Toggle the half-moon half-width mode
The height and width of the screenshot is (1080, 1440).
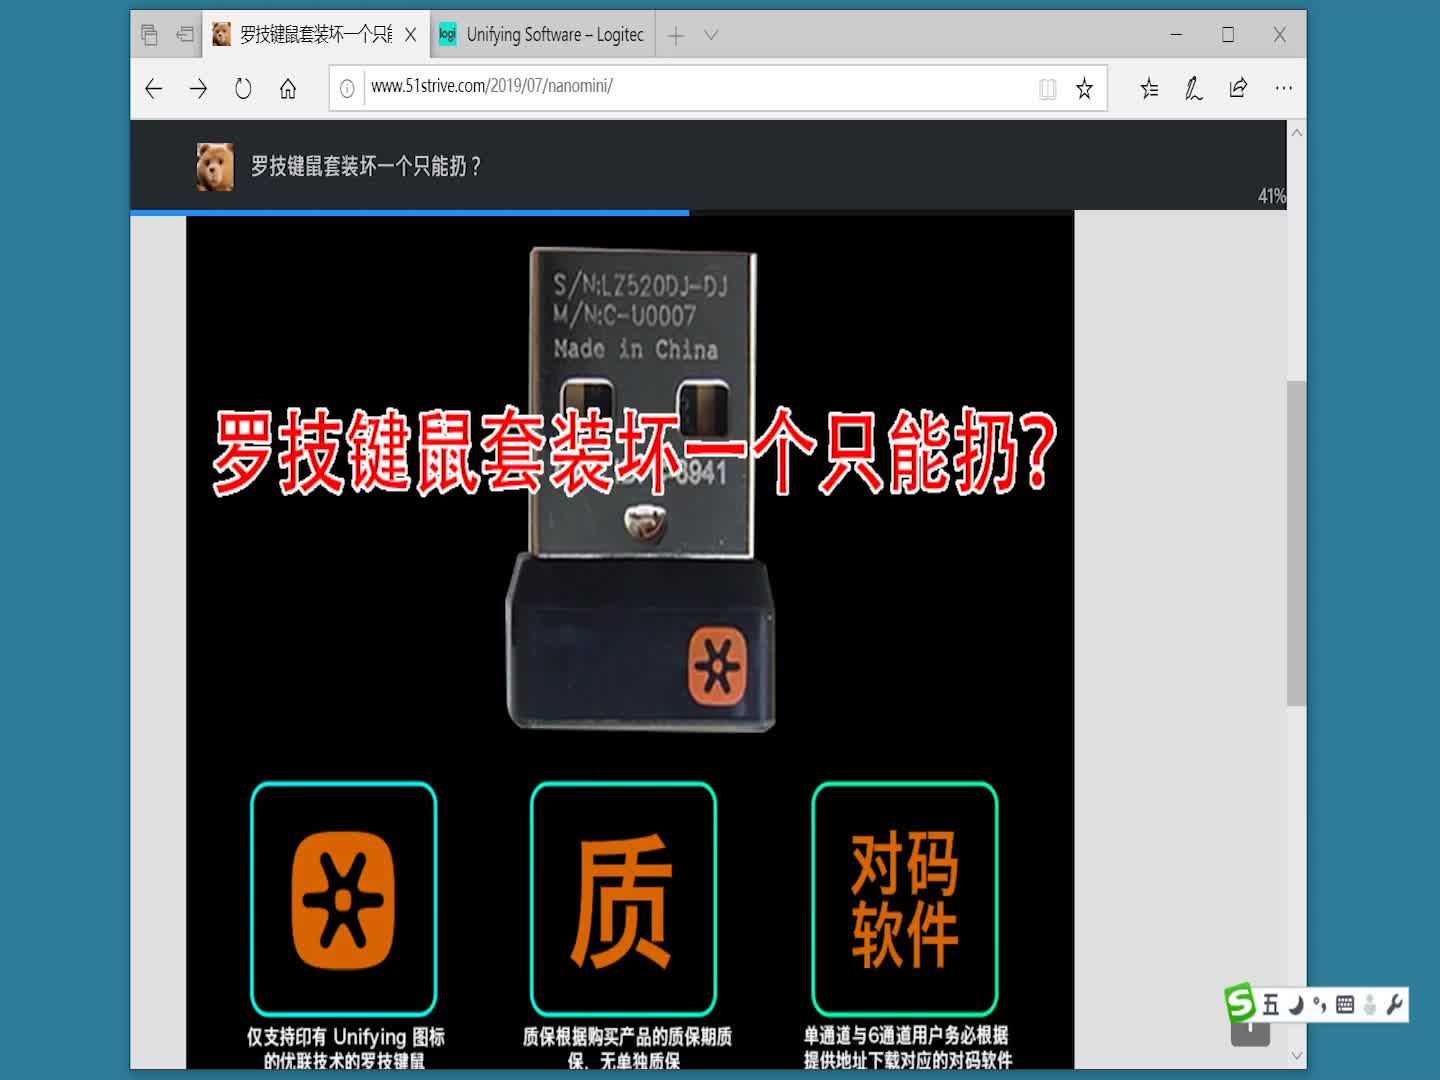[1297, 1005]
